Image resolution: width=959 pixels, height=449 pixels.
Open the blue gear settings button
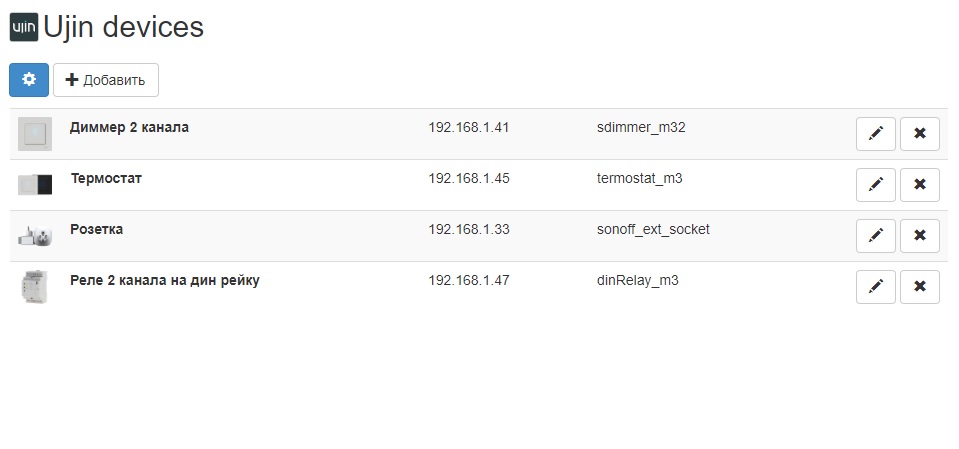click(28, 80)
